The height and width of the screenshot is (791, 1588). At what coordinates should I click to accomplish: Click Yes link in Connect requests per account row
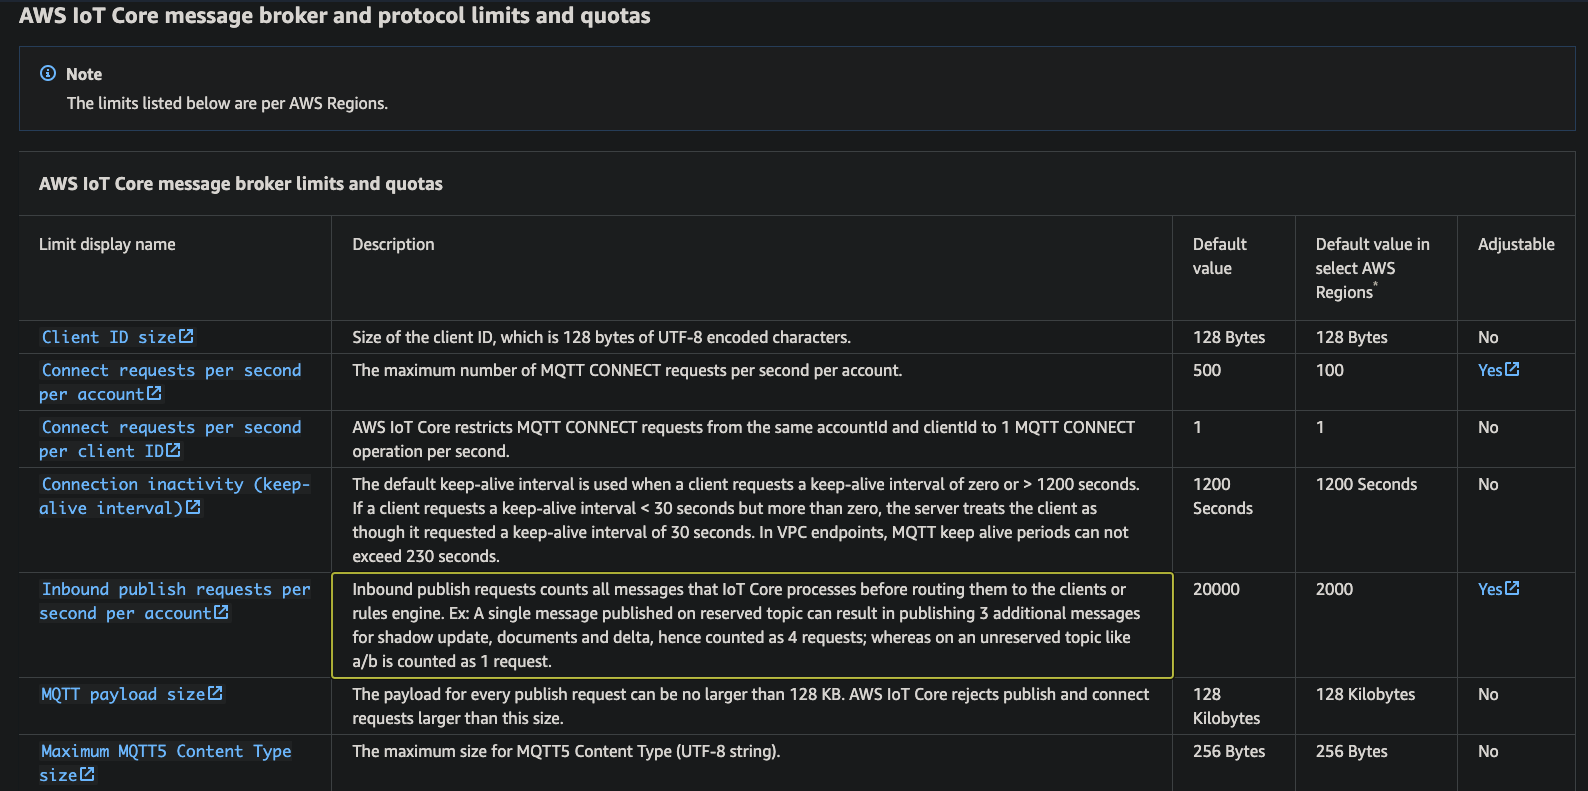pos(1490,370)
